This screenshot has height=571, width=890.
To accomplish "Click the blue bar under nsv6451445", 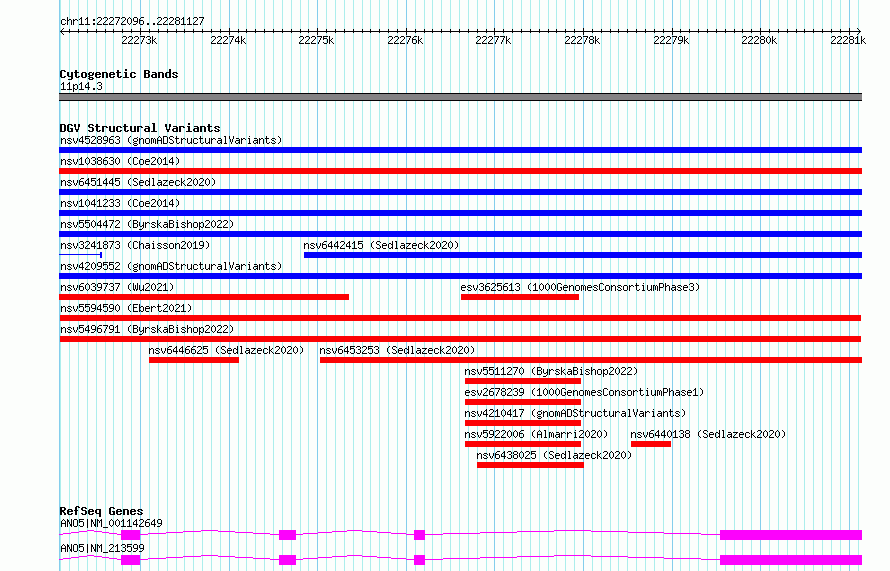I will (x=460, y=192).
